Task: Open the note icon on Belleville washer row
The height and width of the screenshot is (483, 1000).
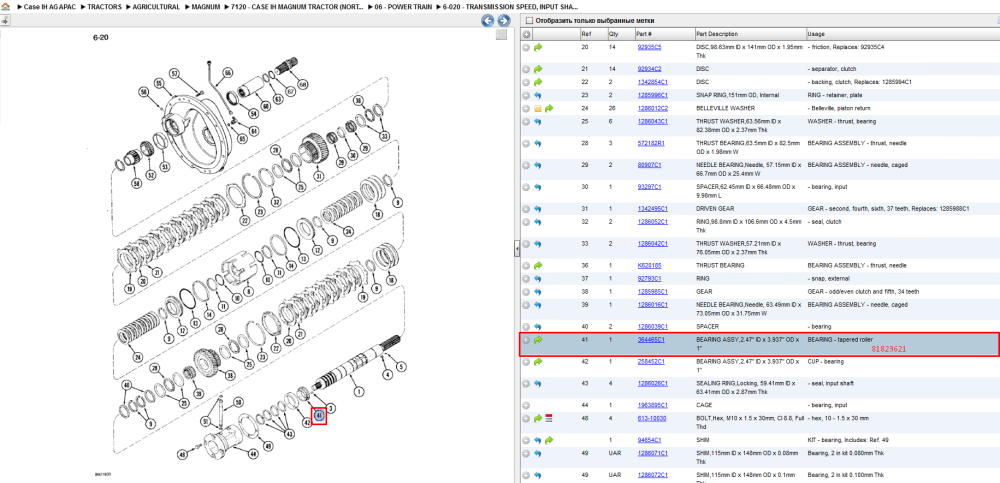Action: (538, 109)
